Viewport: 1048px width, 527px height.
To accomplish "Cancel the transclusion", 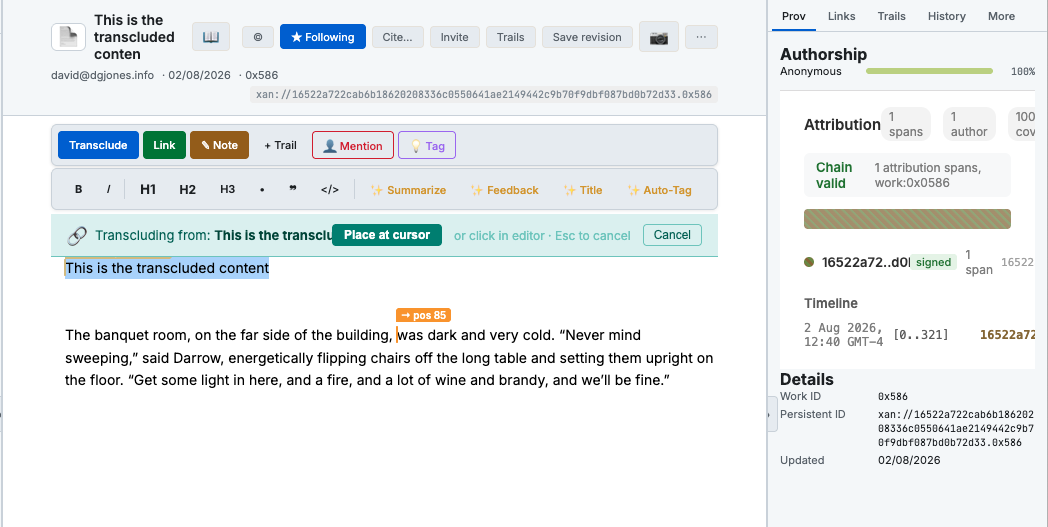I will (x=672, y=235).
